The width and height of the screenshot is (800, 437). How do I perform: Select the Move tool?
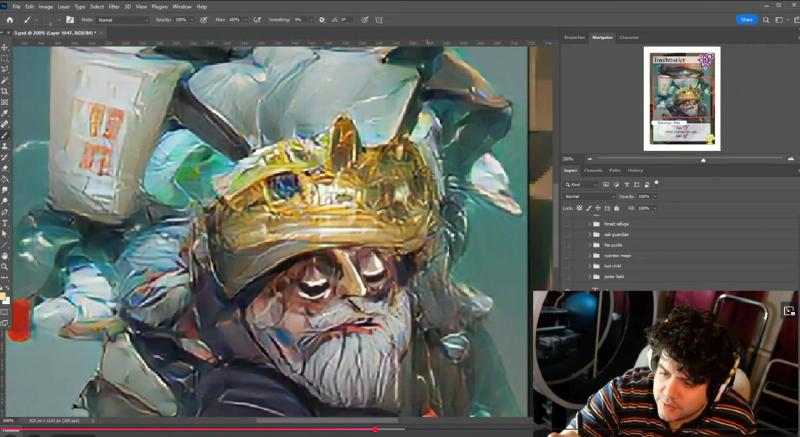[5, 47]
